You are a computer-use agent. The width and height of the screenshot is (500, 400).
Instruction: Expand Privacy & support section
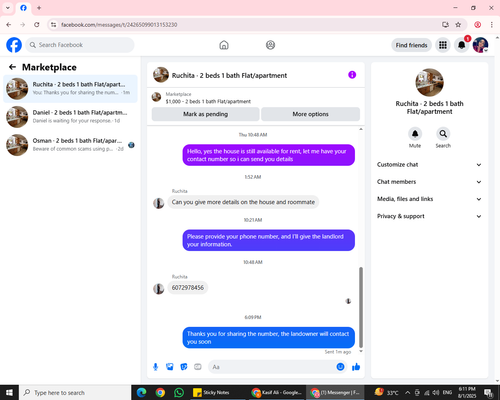(429, 216)
